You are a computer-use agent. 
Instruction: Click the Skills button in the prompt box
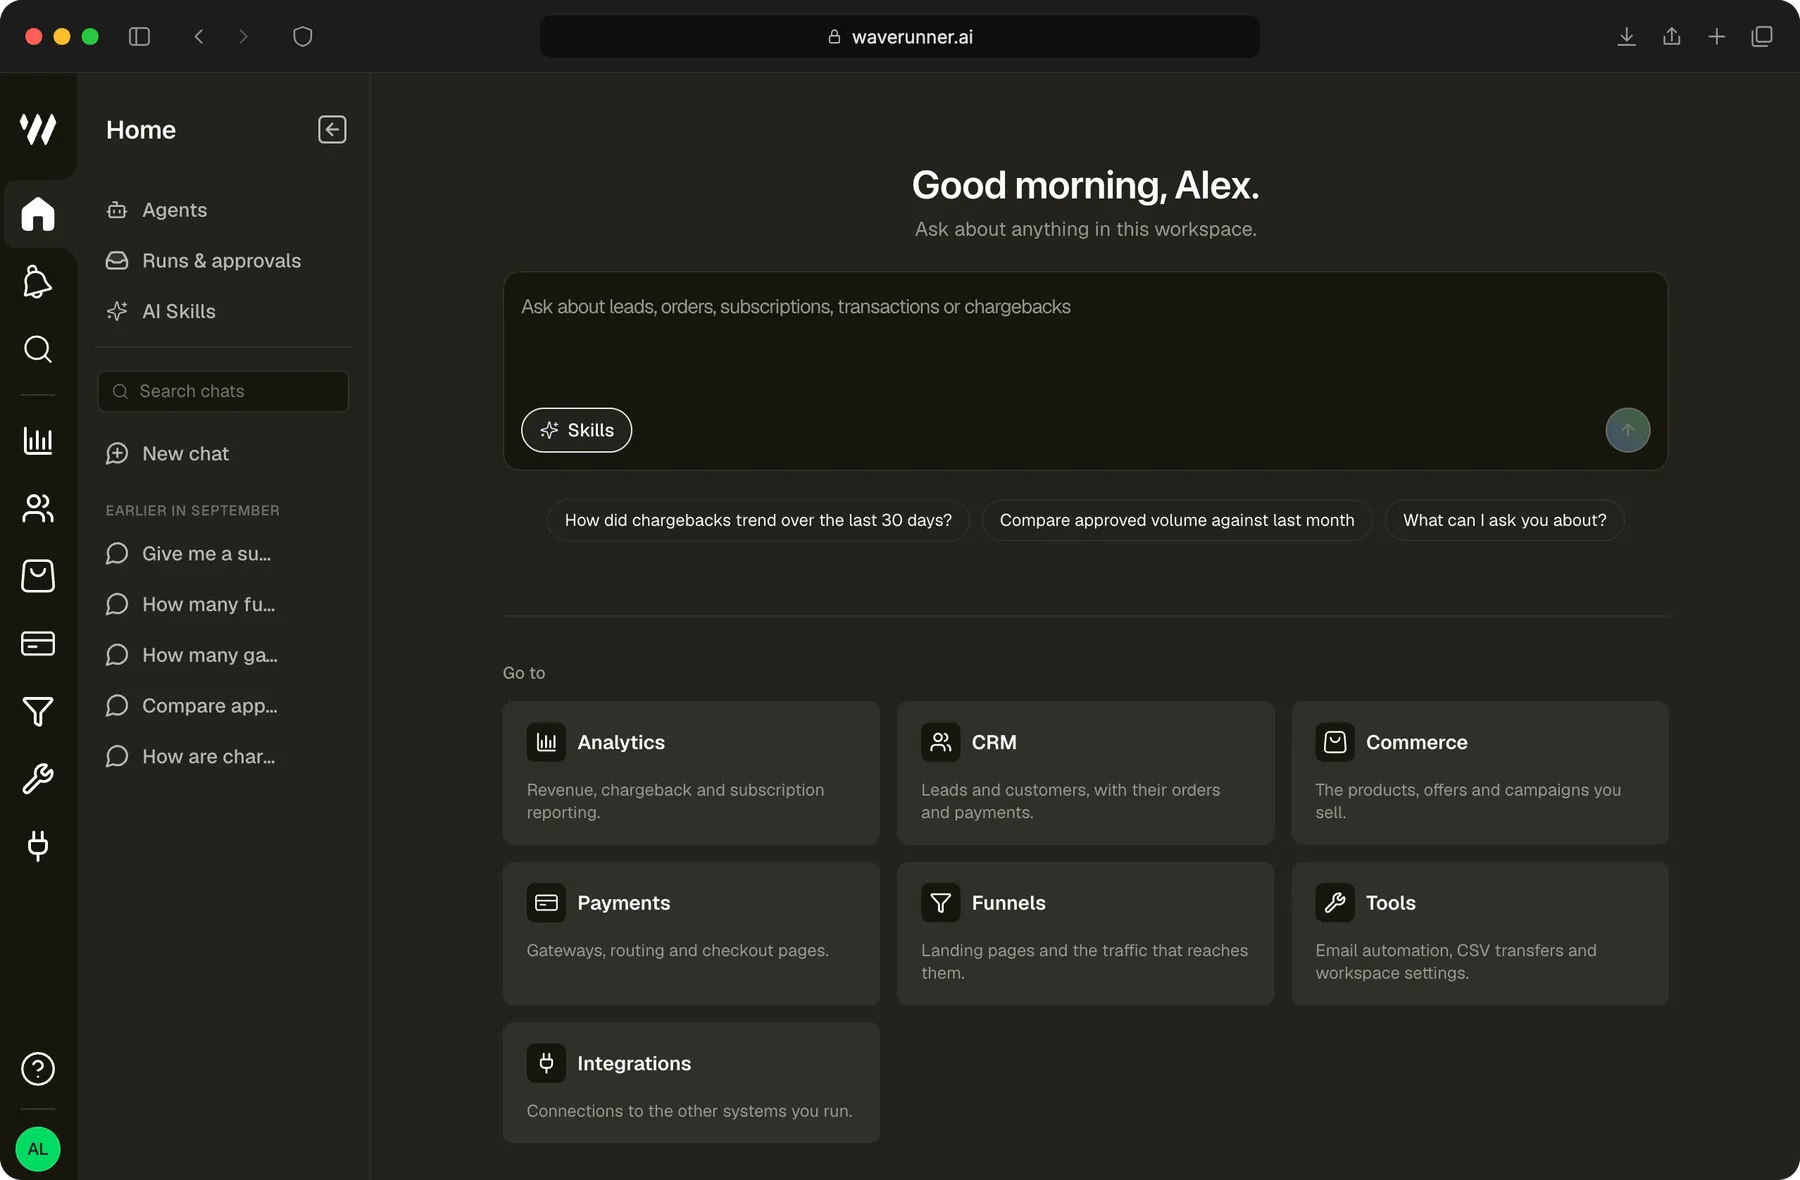(x=576, y=430)
